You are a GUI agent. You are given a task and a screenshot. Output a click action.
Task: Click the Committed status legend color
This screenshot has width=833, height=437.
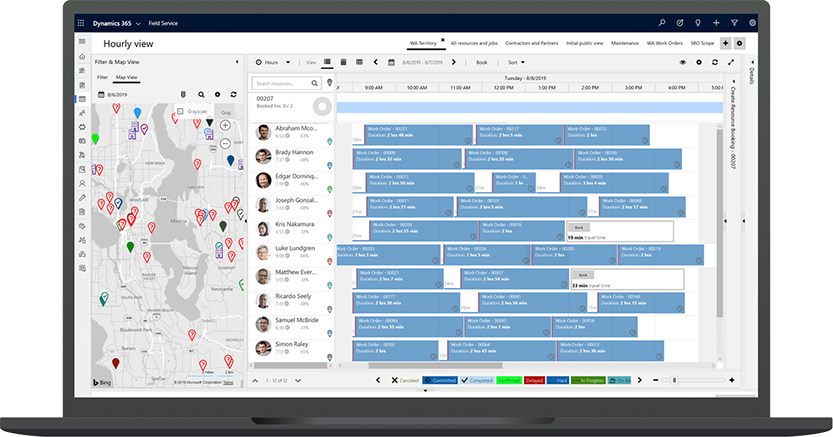[439, 380]
